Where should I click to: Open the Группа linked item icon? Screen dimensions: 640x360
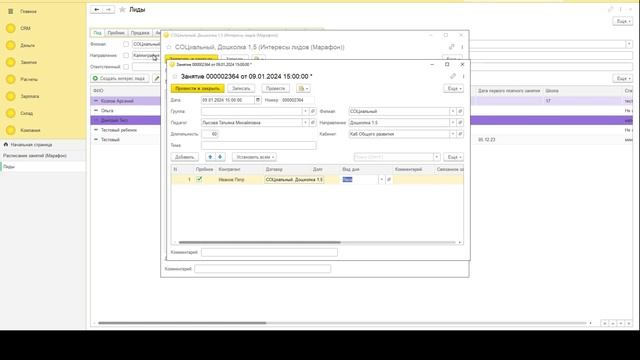click(313, 111)
